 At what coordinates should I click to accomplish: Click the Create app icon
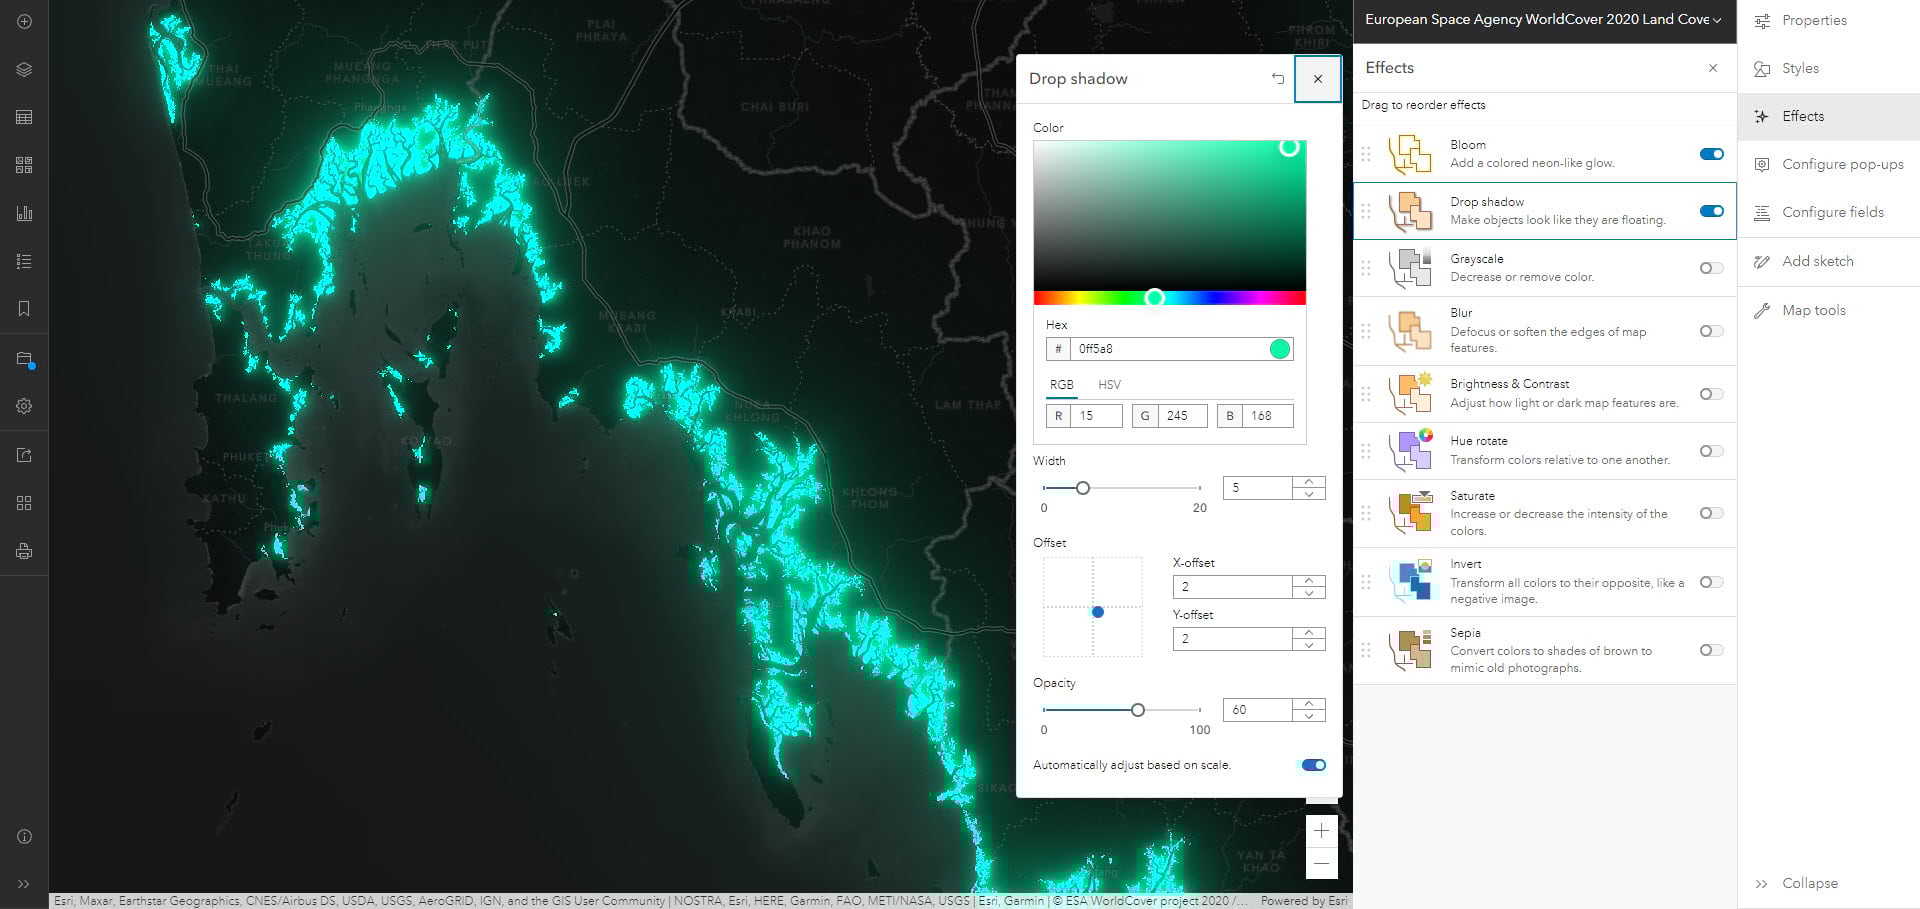point(24,503)
